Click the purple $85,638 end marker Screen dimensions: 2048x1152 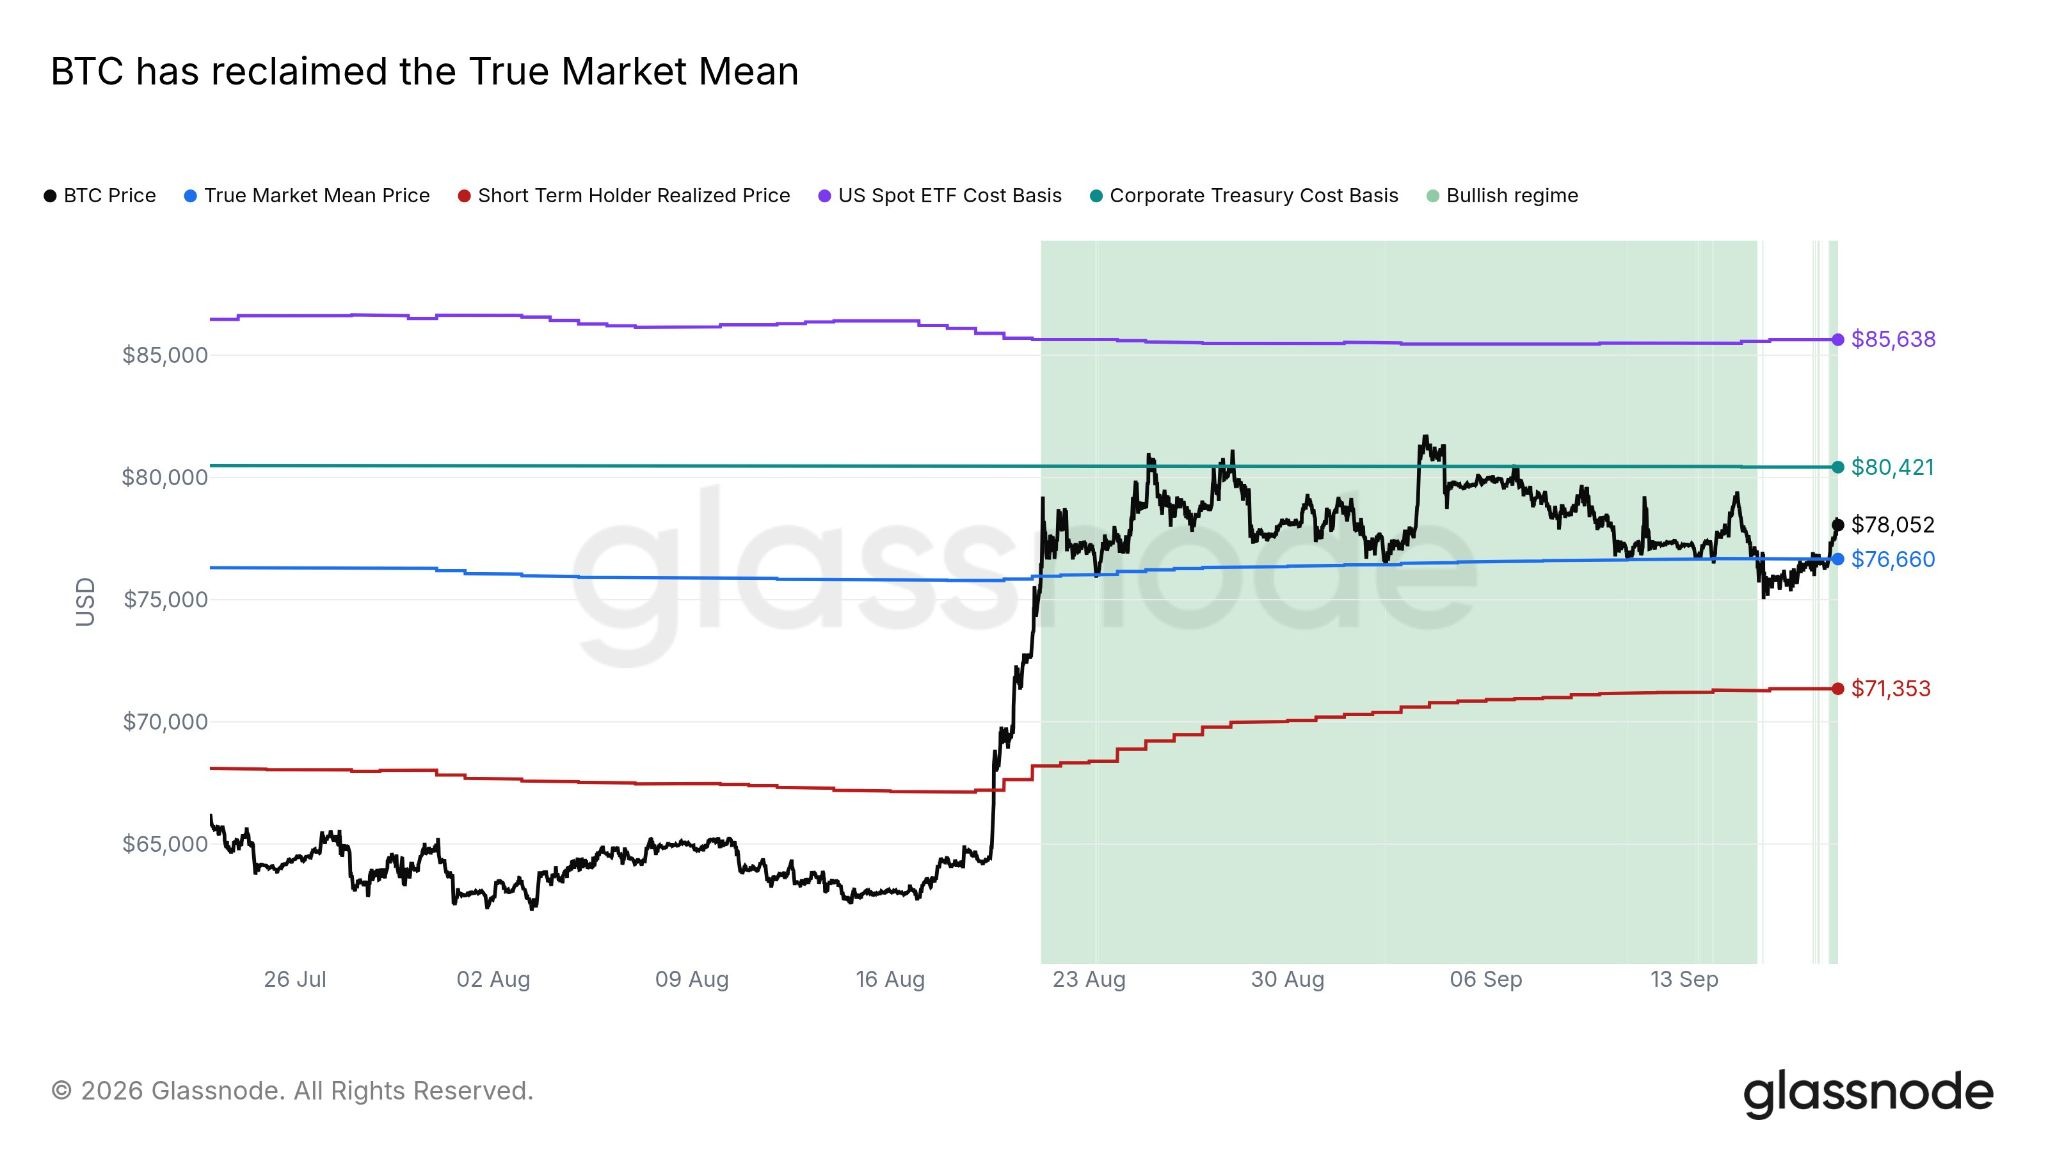pos(1838,340)
